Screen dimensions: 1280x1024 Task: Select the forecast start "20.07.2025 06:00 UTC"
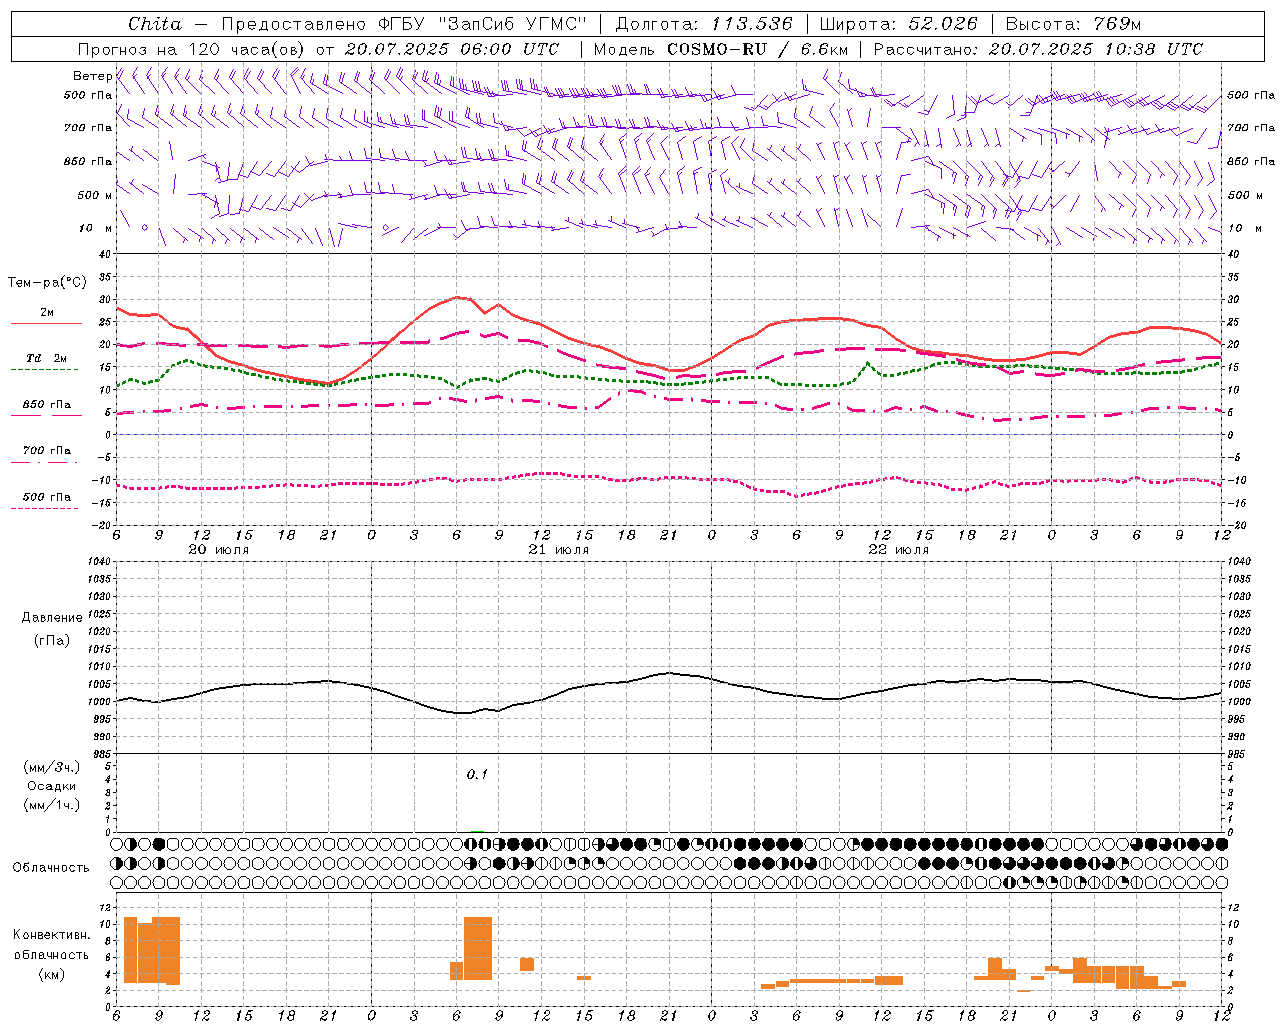point(452,49)
